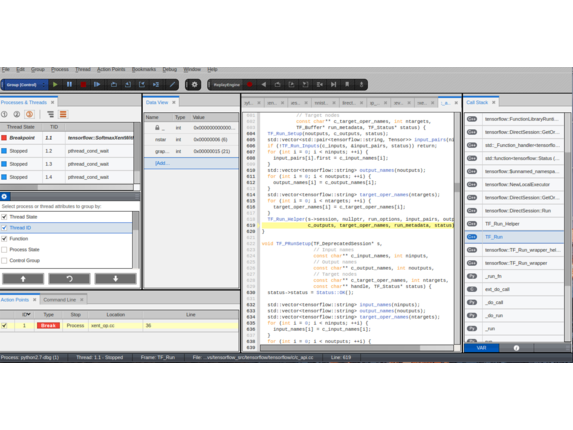Check the Control Group checkbox
Screen dimensions: 573x430
(x=4, y=260)
